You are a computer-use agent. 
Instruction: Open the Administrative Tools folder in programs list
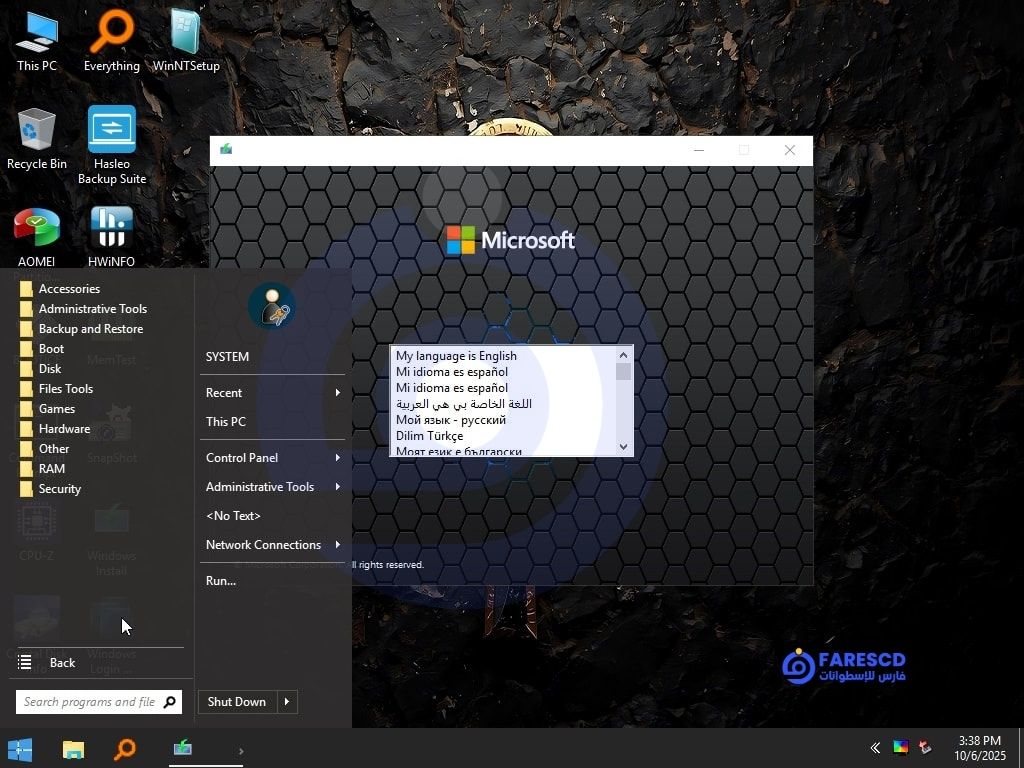(92, 309)
